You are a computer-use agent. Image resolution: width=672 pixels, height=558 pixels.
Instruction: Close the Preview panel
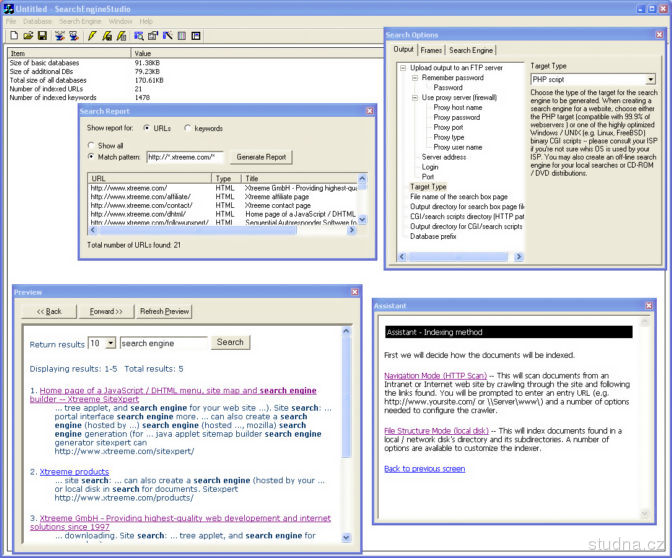[353, 292]
